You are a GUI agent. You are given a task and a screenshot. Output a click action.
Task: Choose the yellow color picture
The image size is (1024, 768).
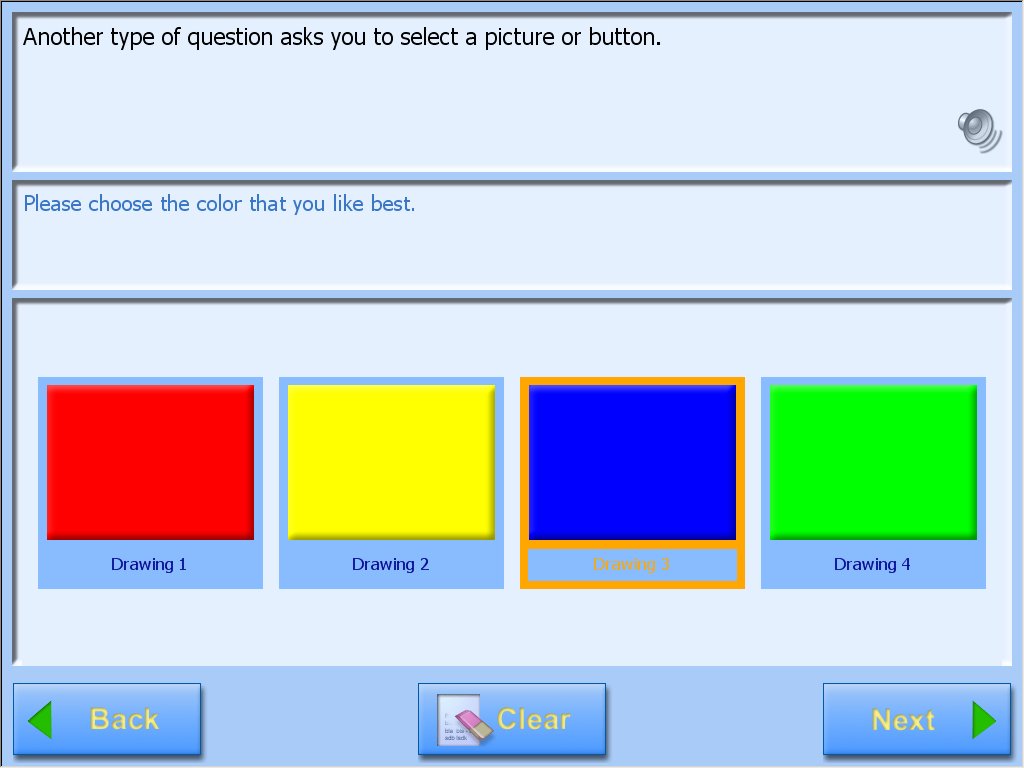click(x=391, y=462)
